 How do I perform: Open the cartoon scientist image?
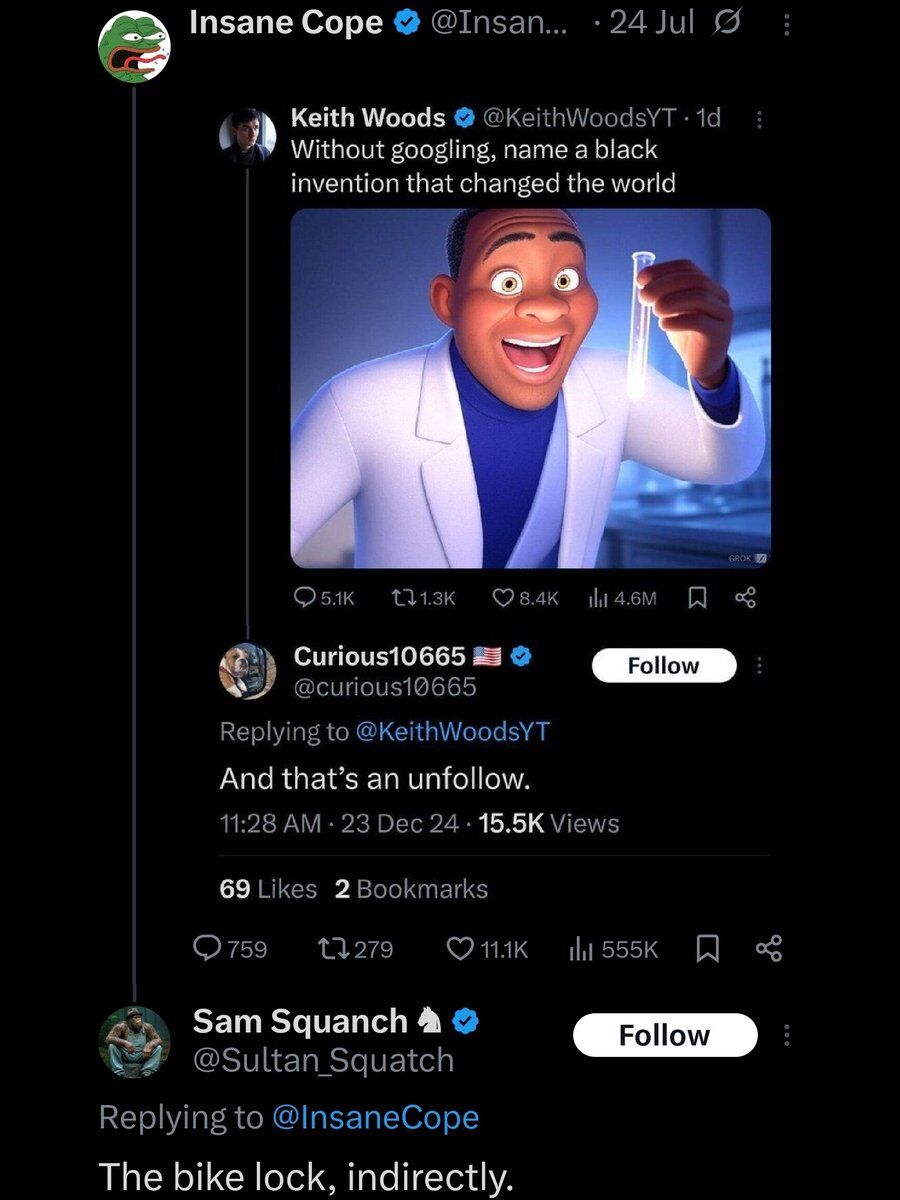530,388
